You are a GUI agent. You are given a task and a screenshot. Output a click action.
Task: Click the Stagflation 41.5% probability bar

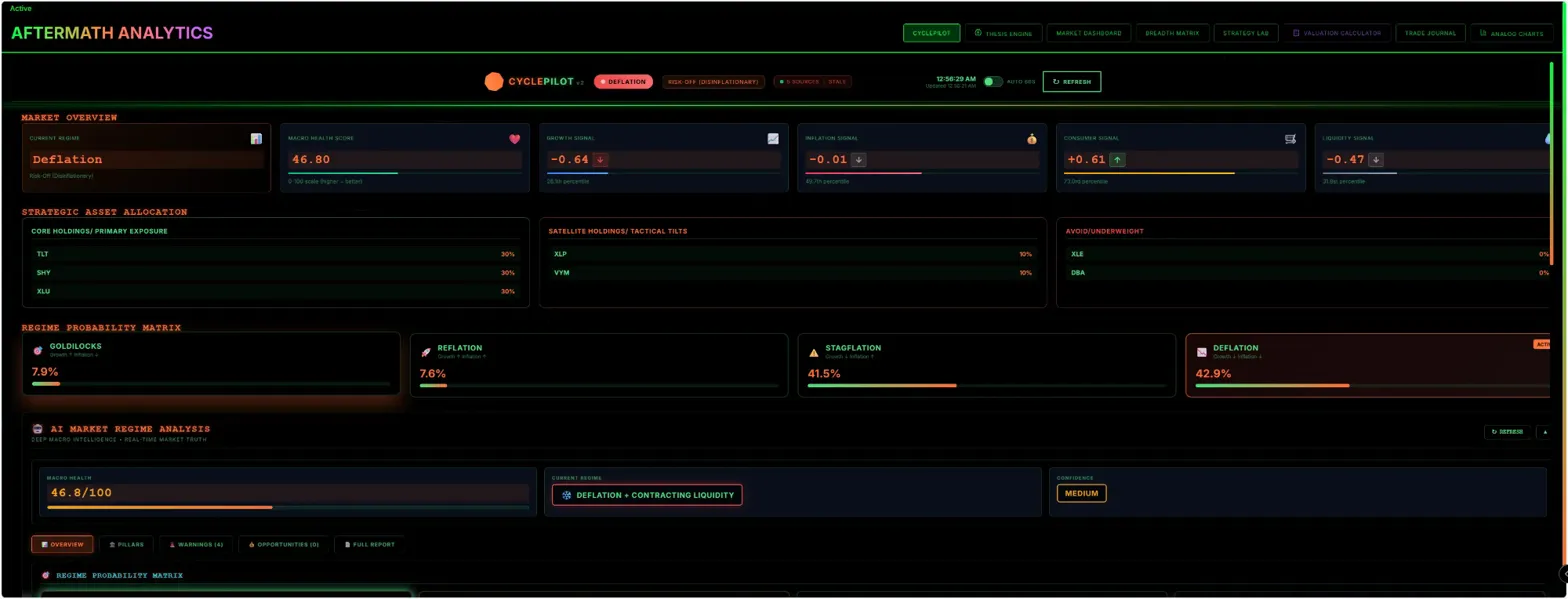coord(986,385)
